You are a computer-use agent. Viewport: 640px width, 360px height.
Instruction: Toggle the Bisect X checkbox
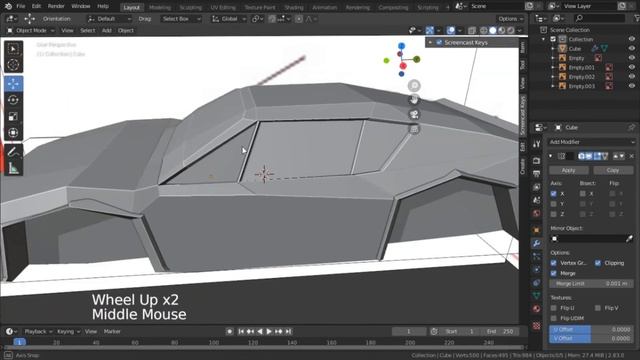tap(582, 193)
